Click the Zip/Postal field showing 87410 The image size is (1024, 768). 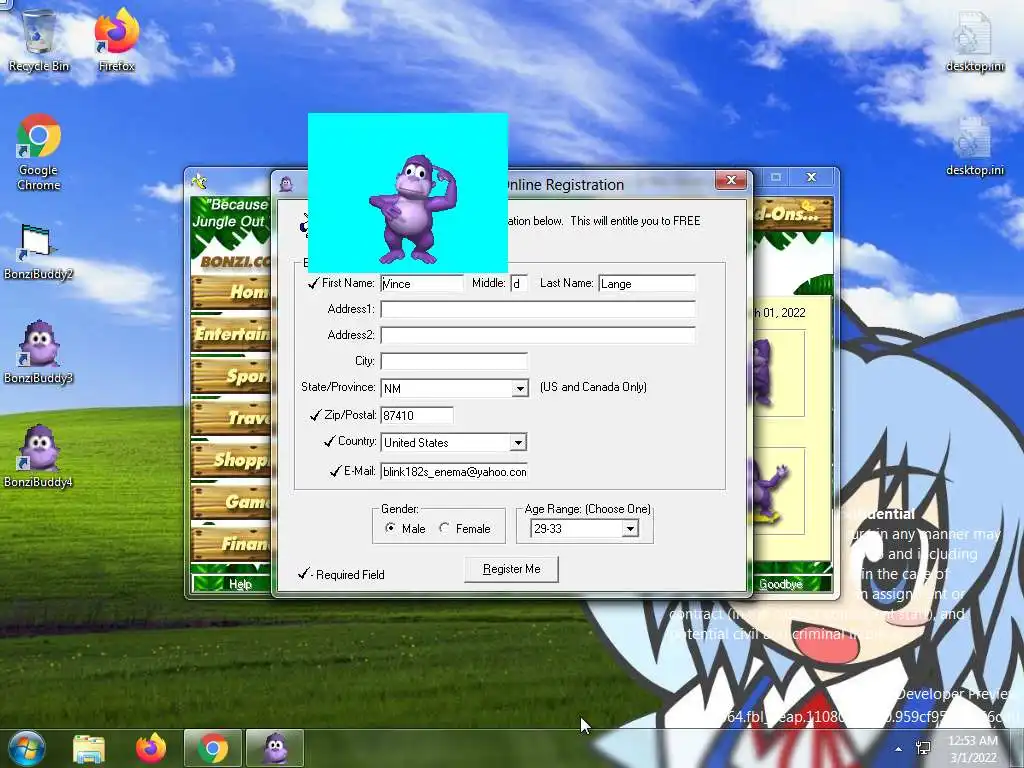pyautogui.click(x=417, y=415)
